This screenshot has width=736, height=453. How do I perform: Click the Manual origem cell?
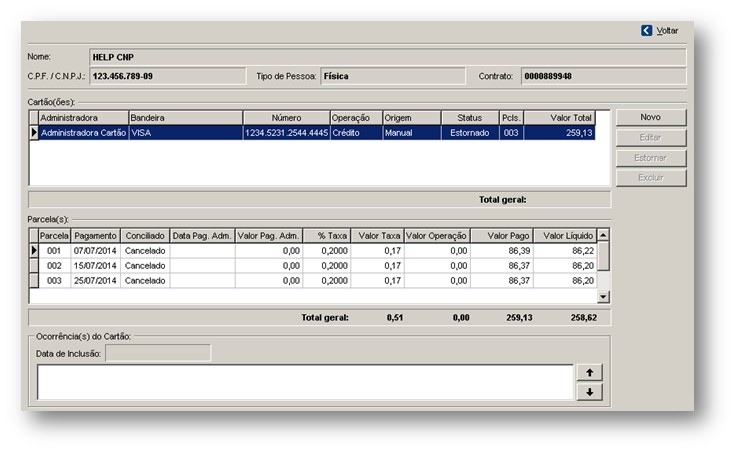coord(412,133)
